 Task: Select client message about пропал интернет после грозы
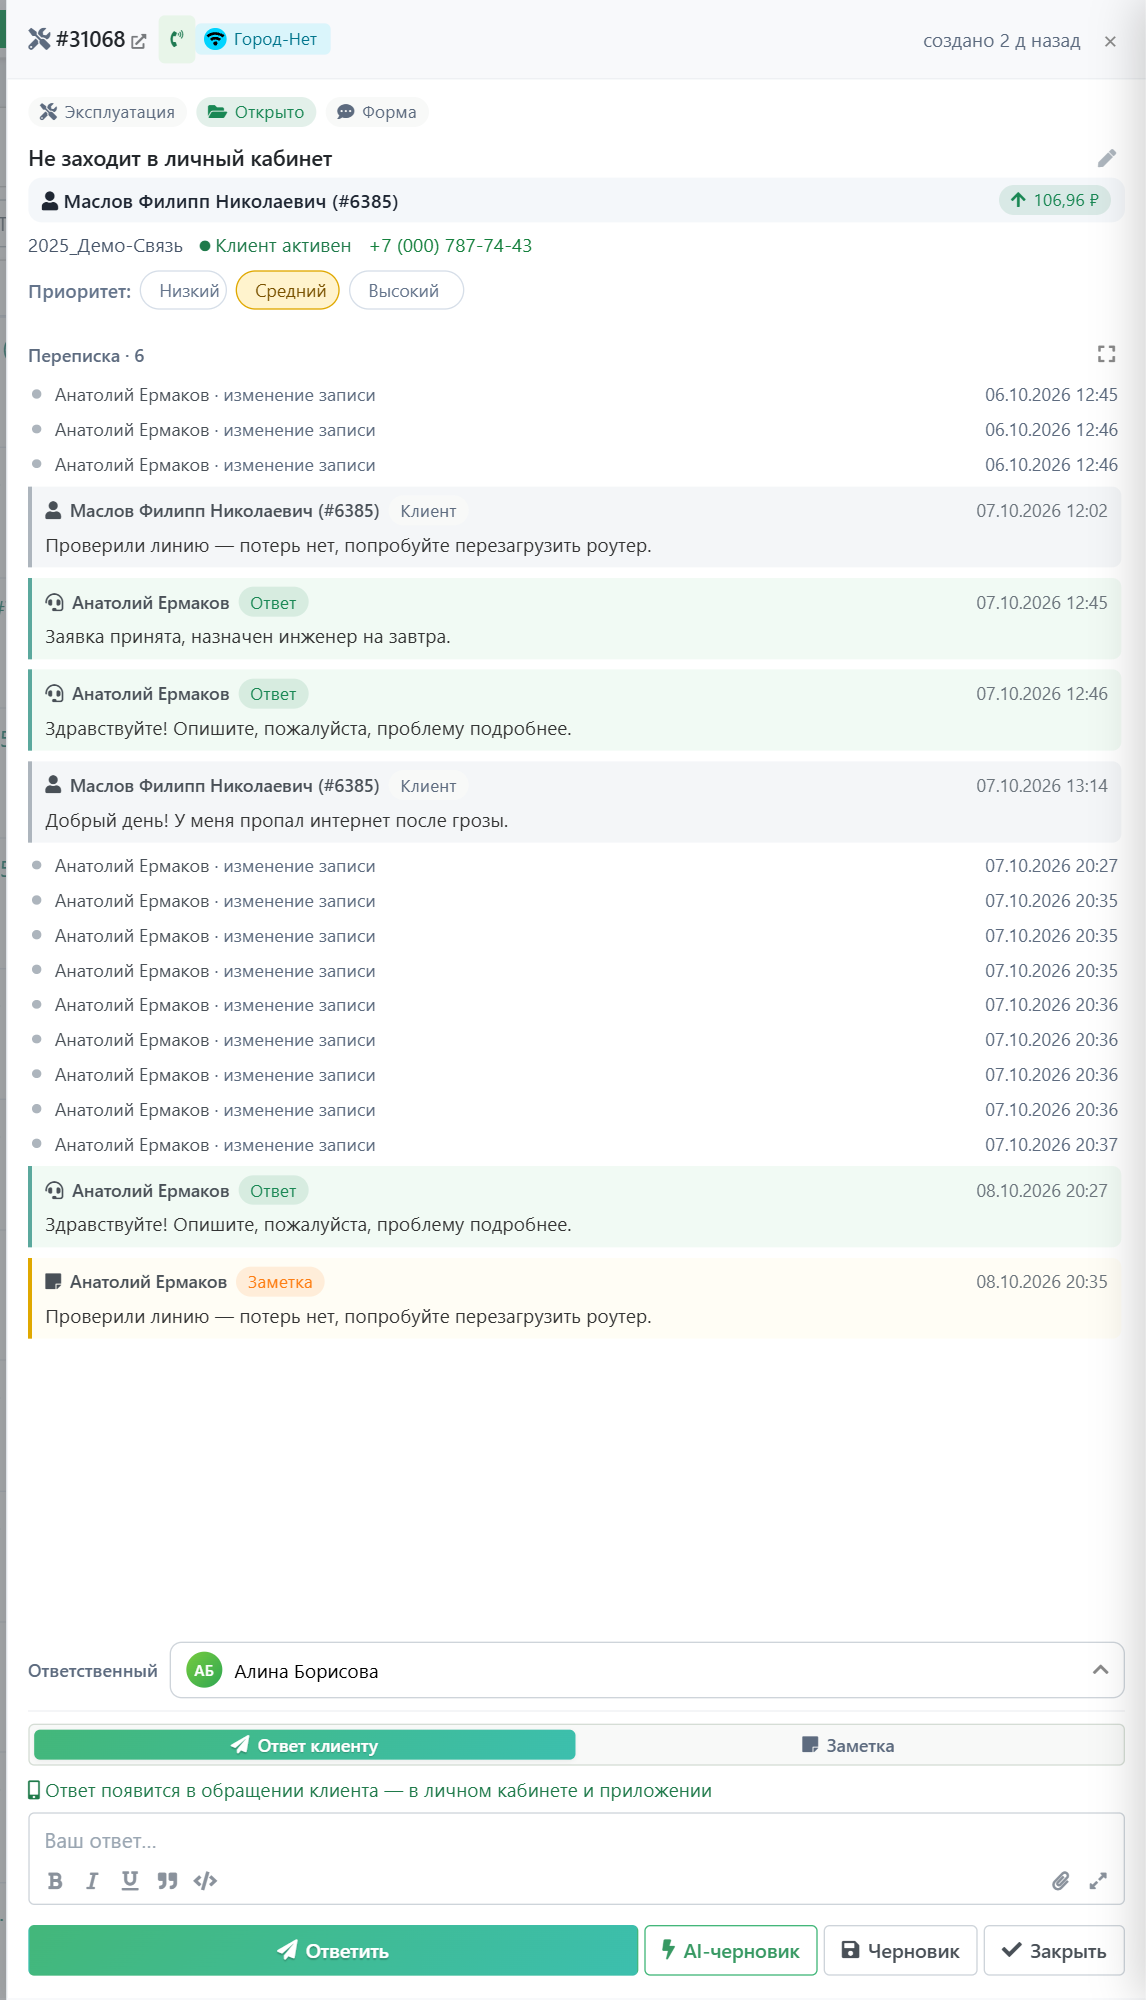574,803
